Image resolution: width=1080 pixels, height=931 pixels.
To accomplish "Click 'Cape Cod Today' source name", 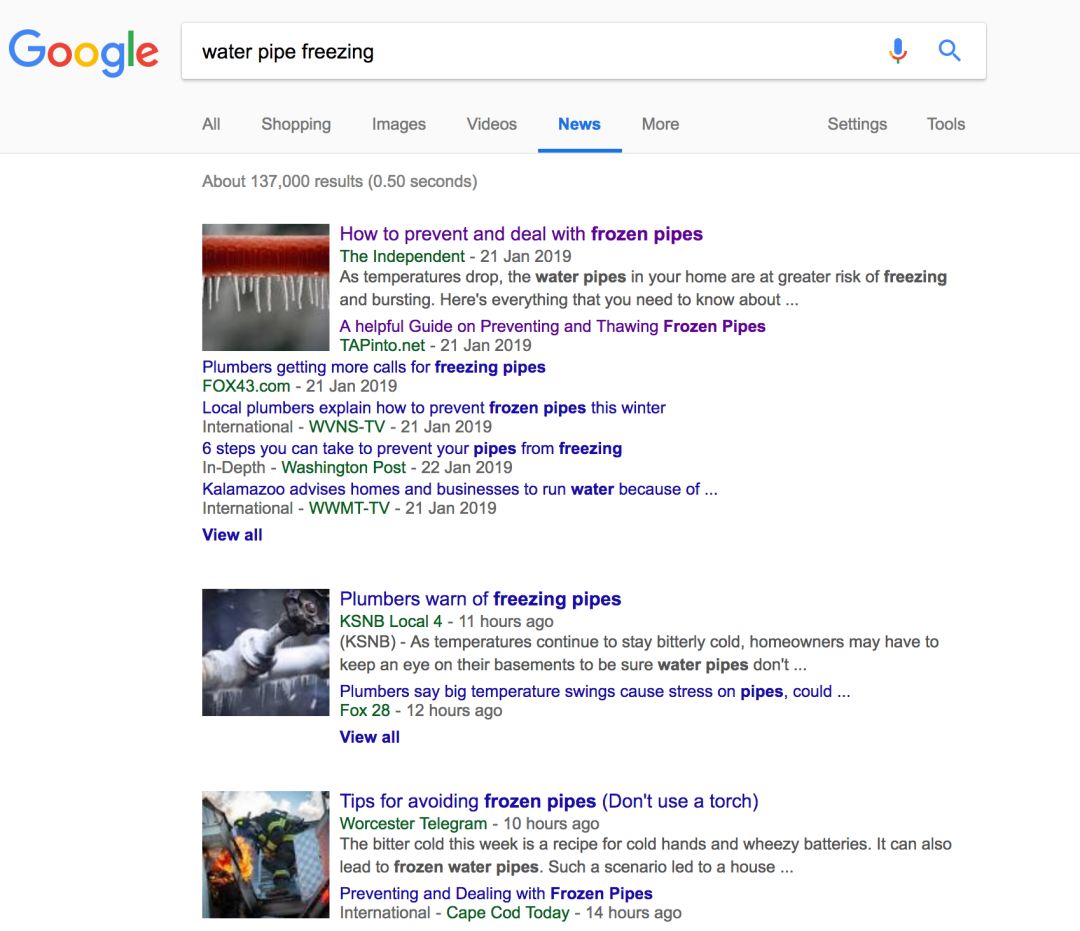I will click(x=508, y=913).
